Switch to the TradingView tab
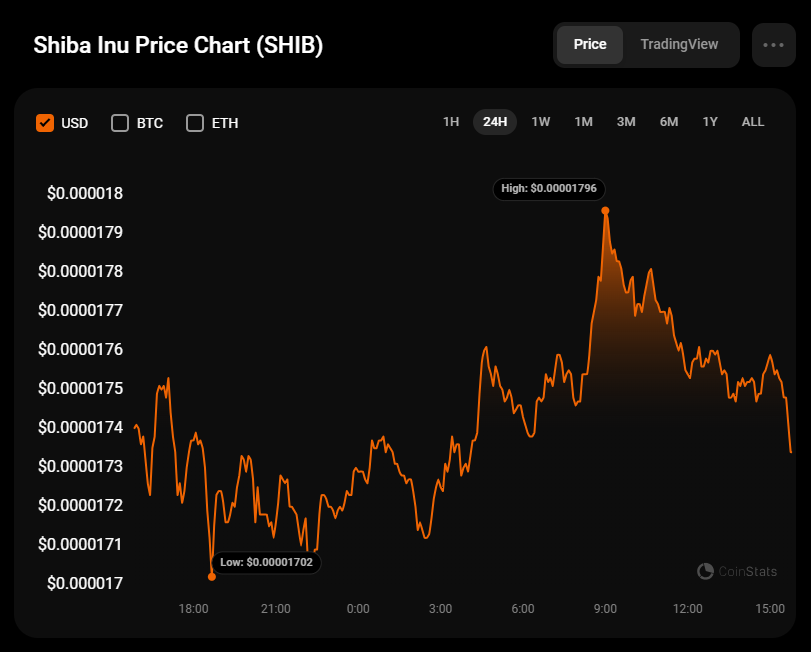 point(679,45)
